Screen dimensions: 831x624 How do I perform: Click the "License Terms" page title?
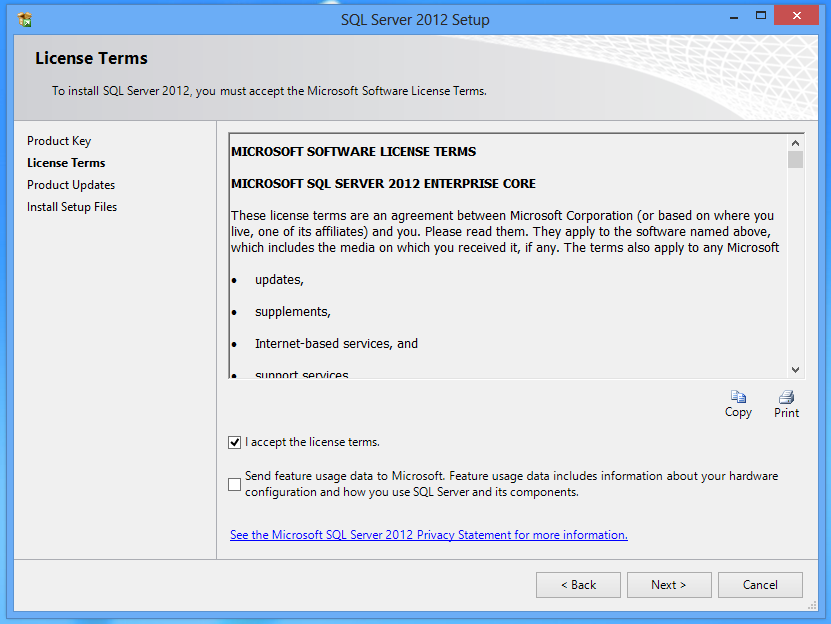click(91, 58)
